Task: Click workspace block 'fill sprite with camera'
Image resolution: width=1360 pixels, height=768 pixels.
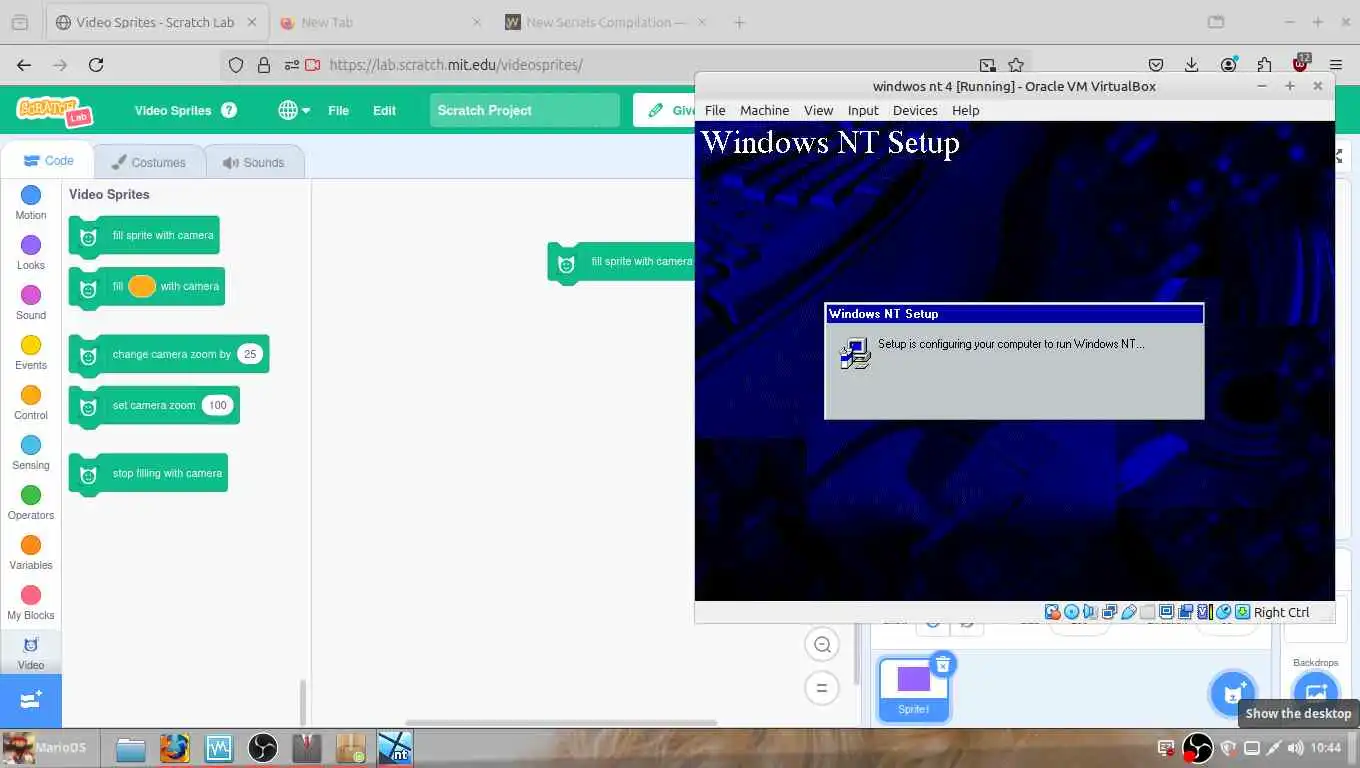Action: (622, 262)
